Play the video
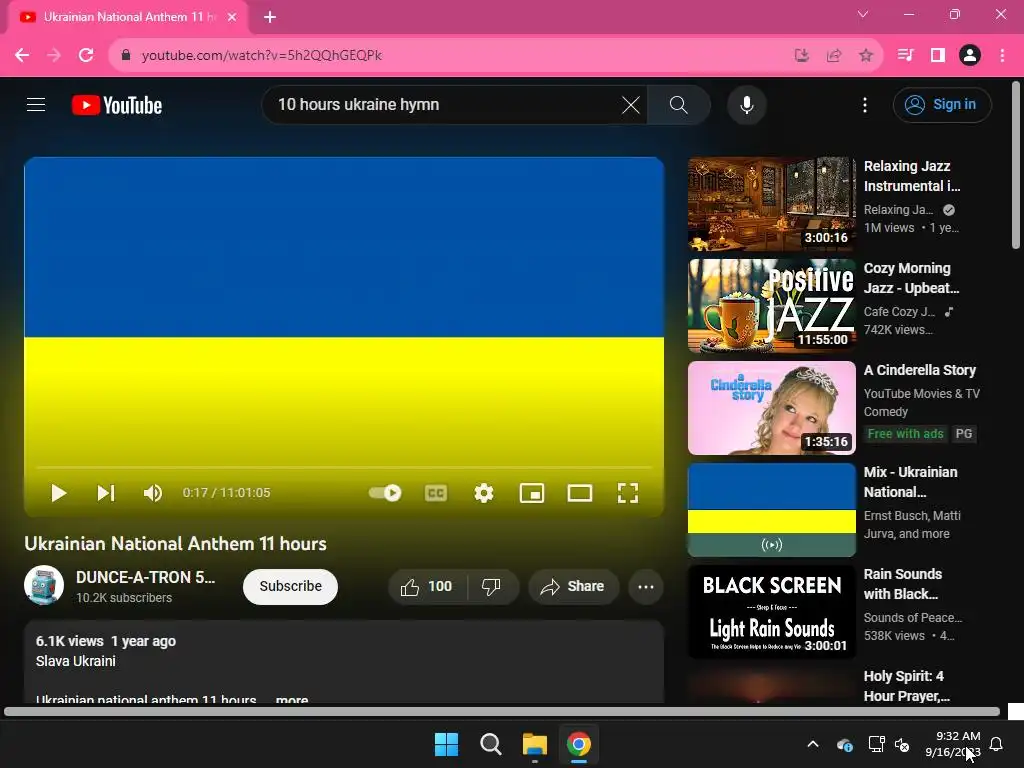Image resolution: width=1024 pixels, height=768 pixels. 58,493
